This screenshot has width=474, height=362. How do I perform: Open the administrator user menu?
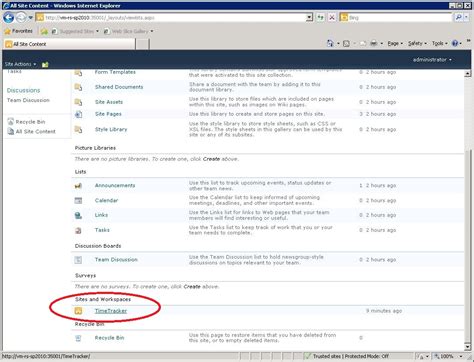tap(432, 60)
